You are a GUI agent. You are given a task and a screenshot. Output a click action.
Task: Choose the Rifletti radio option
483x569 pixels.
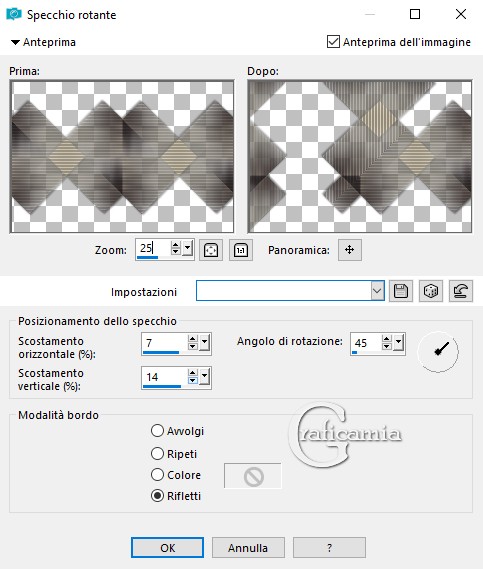(x=157, y=496)
